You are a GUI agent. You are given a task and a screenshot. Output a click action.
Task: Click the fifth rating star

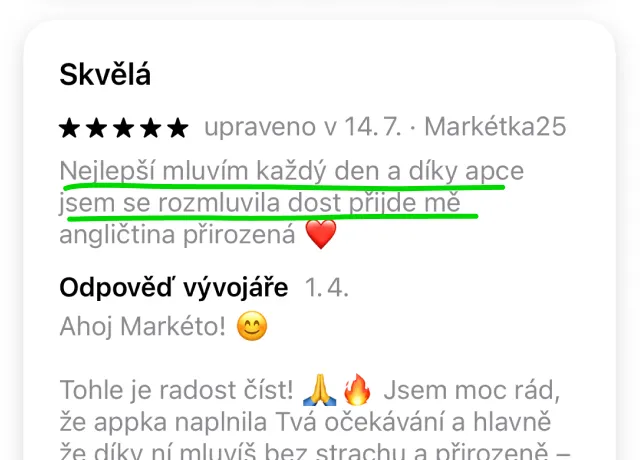[x=178, y=128]
